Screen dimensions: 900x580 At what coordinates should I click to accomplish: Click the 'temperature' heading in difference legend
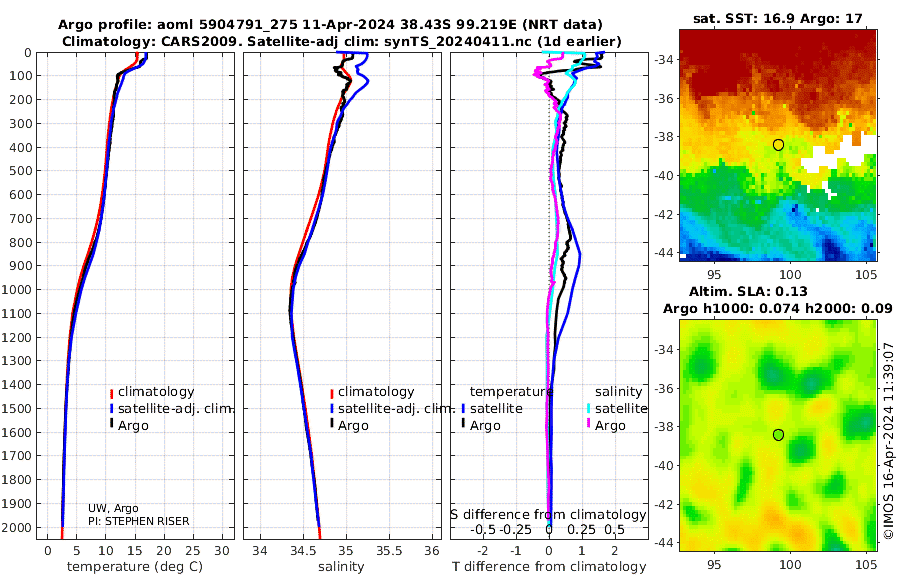tap(511, 392)
